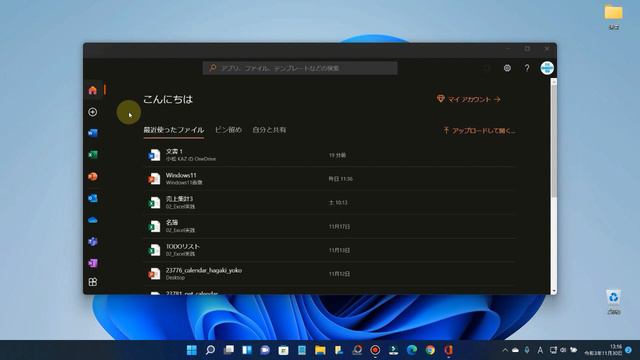Screen dimensions: 640x360
Task: Open OneNote from the sidebar
Action: pyautogui.click(x=93, y=263)
